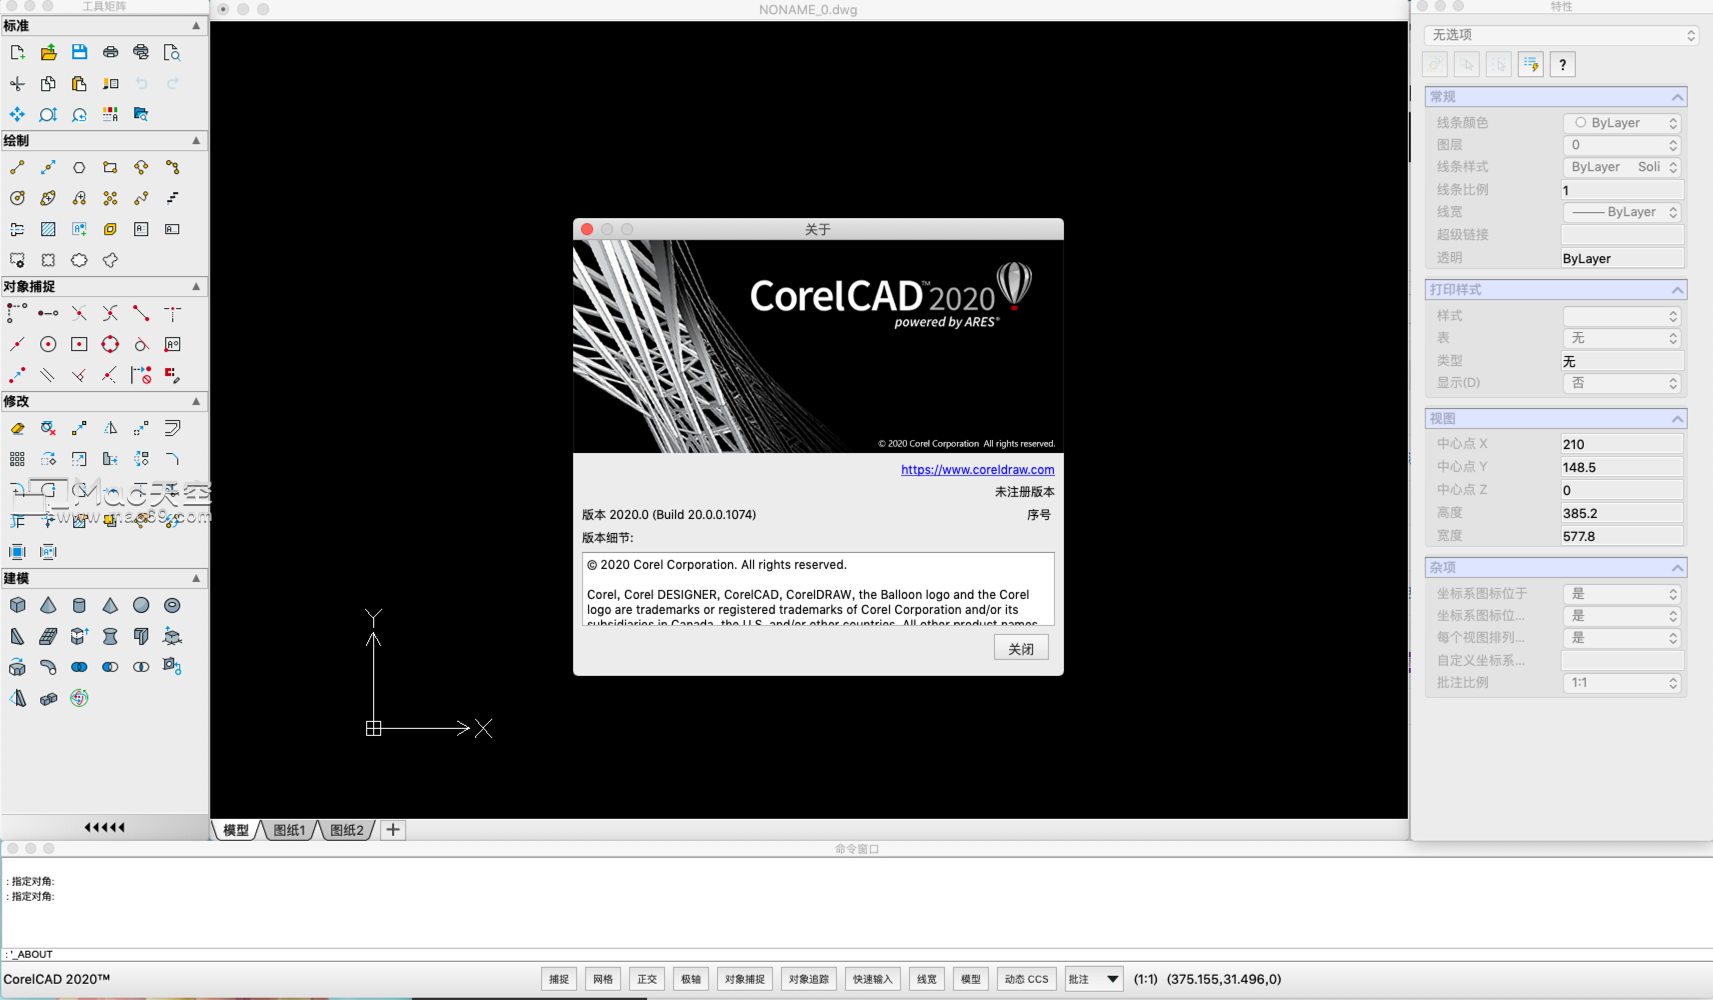The width and height of the screenshot is (1713, 1000).
Task: Open the 图层 layer dropdown showing 0
Action: pyautogui.click(x=1622, y=145)
